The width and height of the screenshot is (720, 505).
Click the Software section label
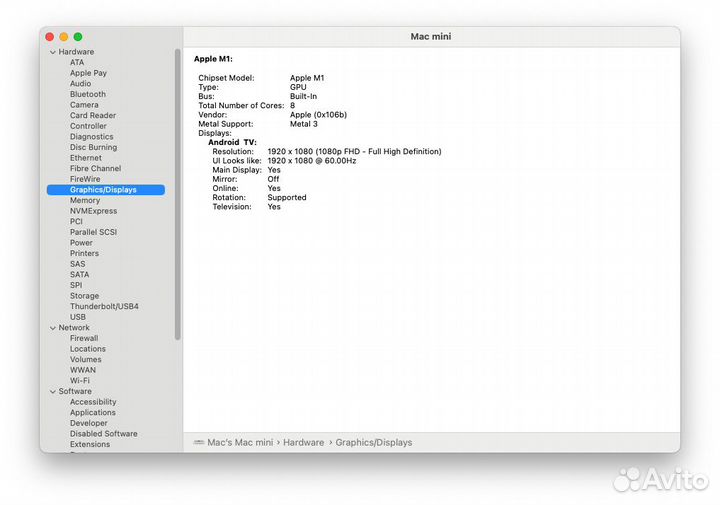(75, 391)
